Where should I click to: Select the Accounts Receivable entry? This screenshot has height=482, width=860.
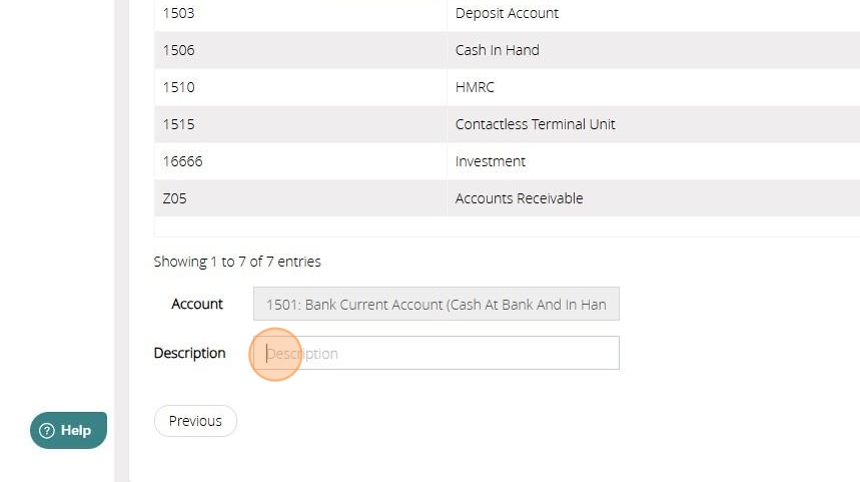tap(519, 198)
